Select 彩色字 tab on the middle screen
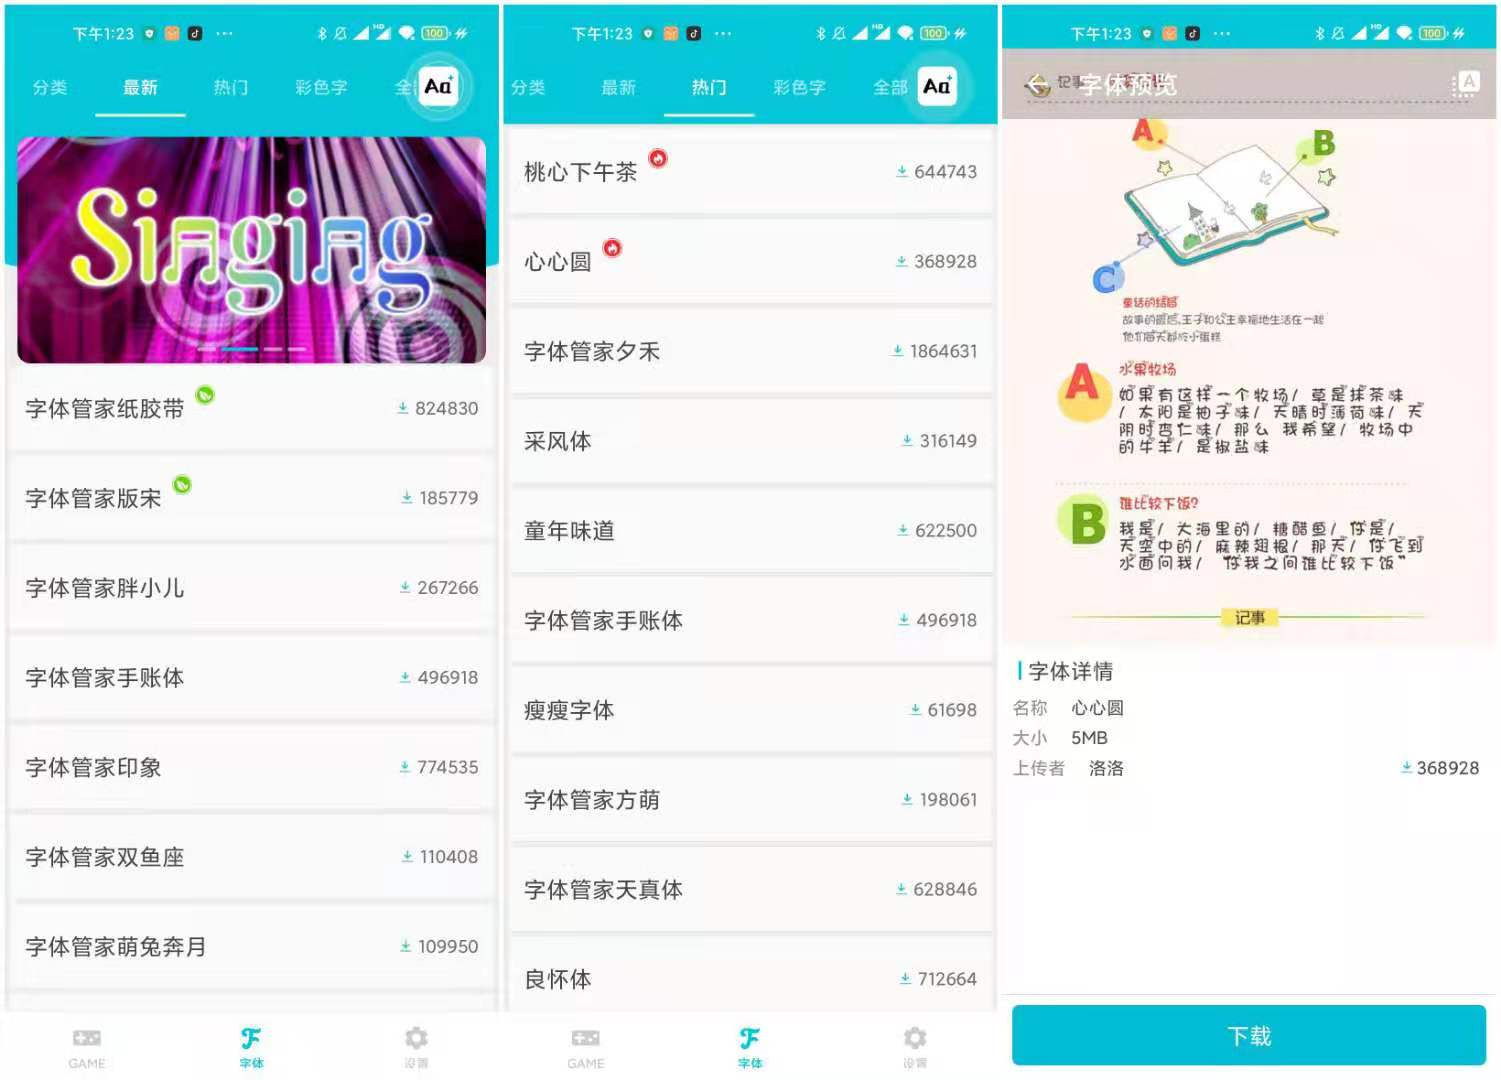This screenshot has width=1501, height=1080. [799, 88]
